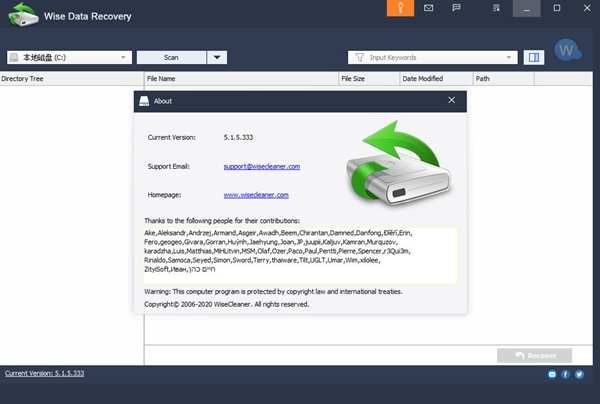This screenshot has width=600, height=404.
Task: Expand the Scan options arrow
Action: tap(217, 57)
